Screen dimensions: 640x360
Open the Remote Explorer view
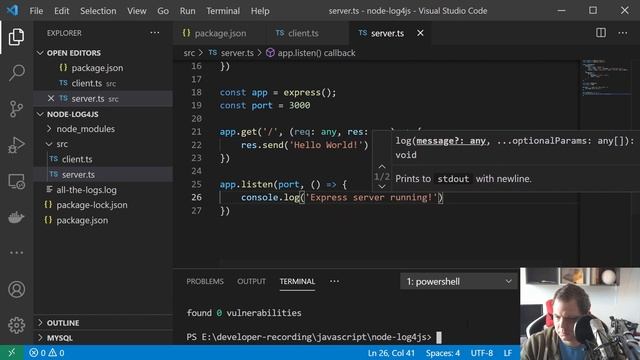tap(16, 181)
